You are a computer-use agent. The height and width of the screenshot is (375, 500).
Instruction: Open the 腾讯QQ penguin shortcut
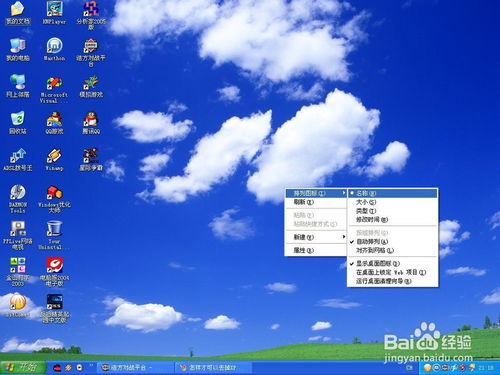coord(91,123)
